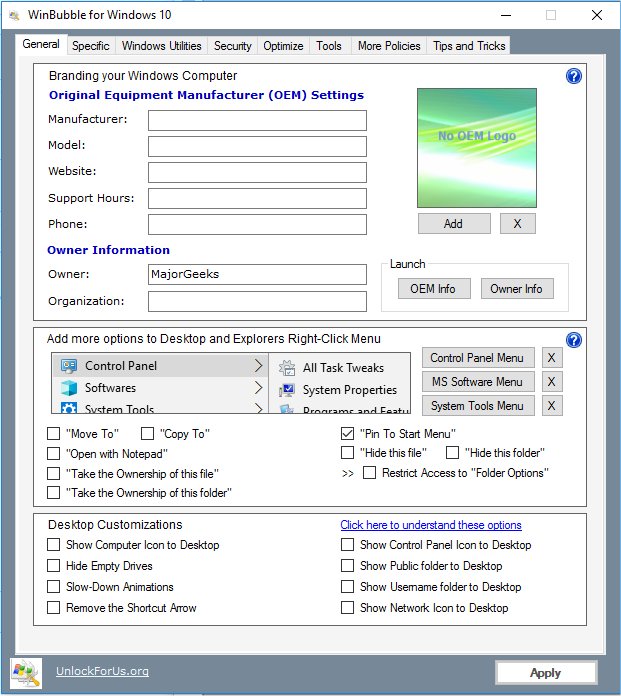This screenshot has height=696, width=621.
Task: Open "Click here to understand these options" link
Action: point(431,525)
